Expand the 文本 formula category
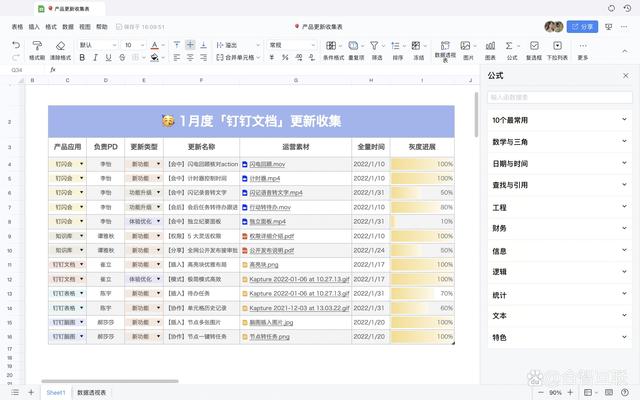The width and height of the screenshot is (640, 400). [560, 316]
